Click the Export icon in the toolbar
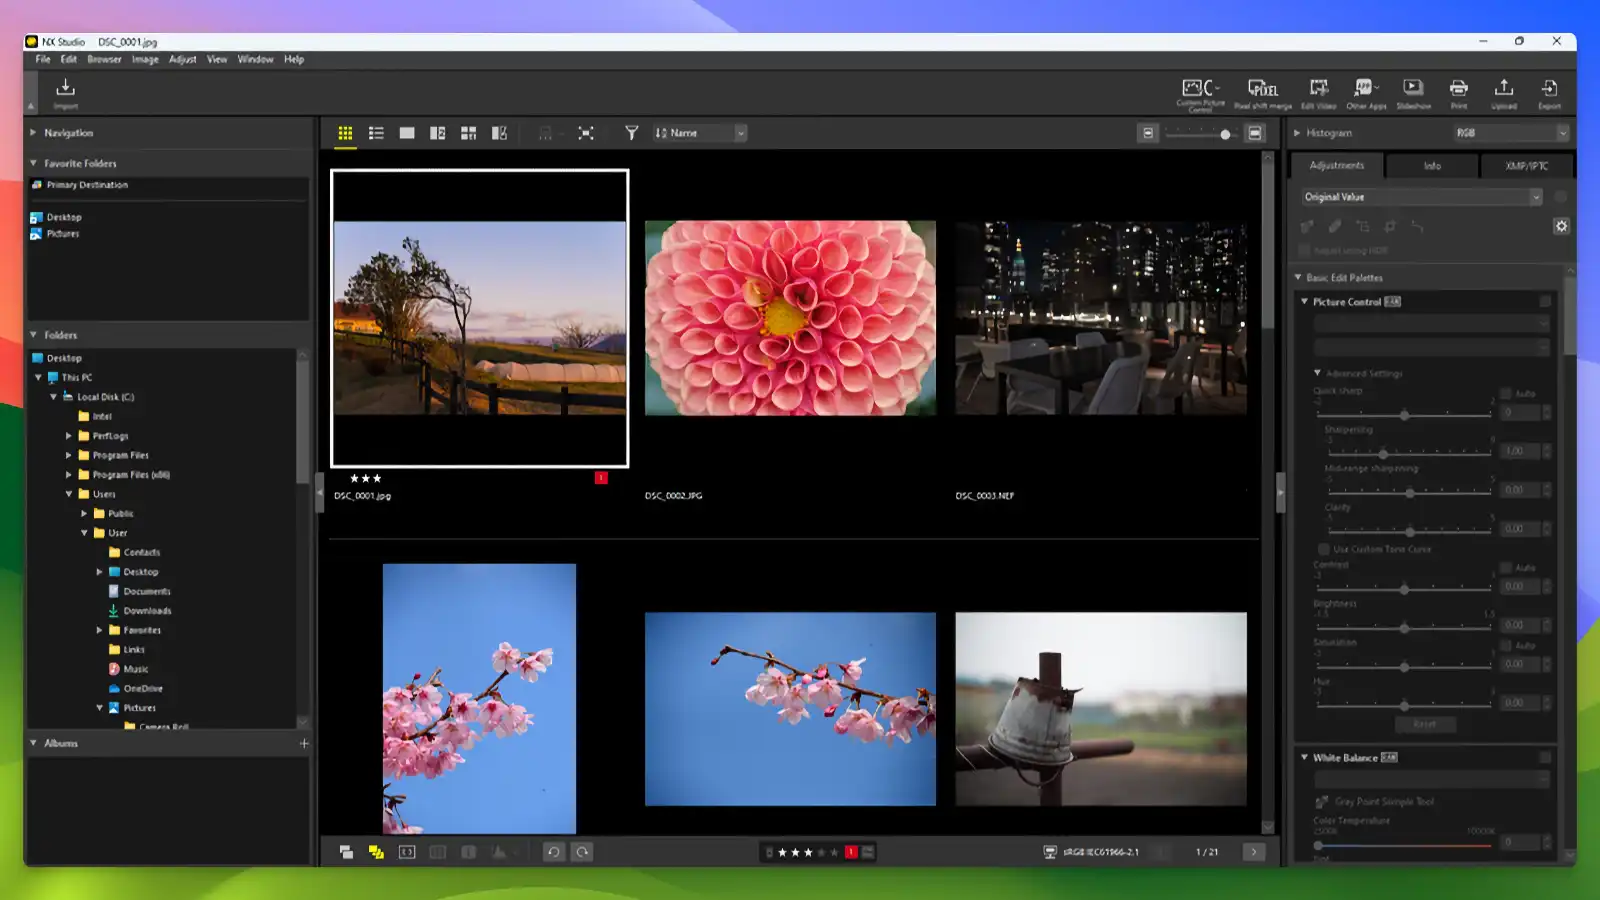Image resolution: width=1600 pixels, height=900 pixels. click(1551, 89)
